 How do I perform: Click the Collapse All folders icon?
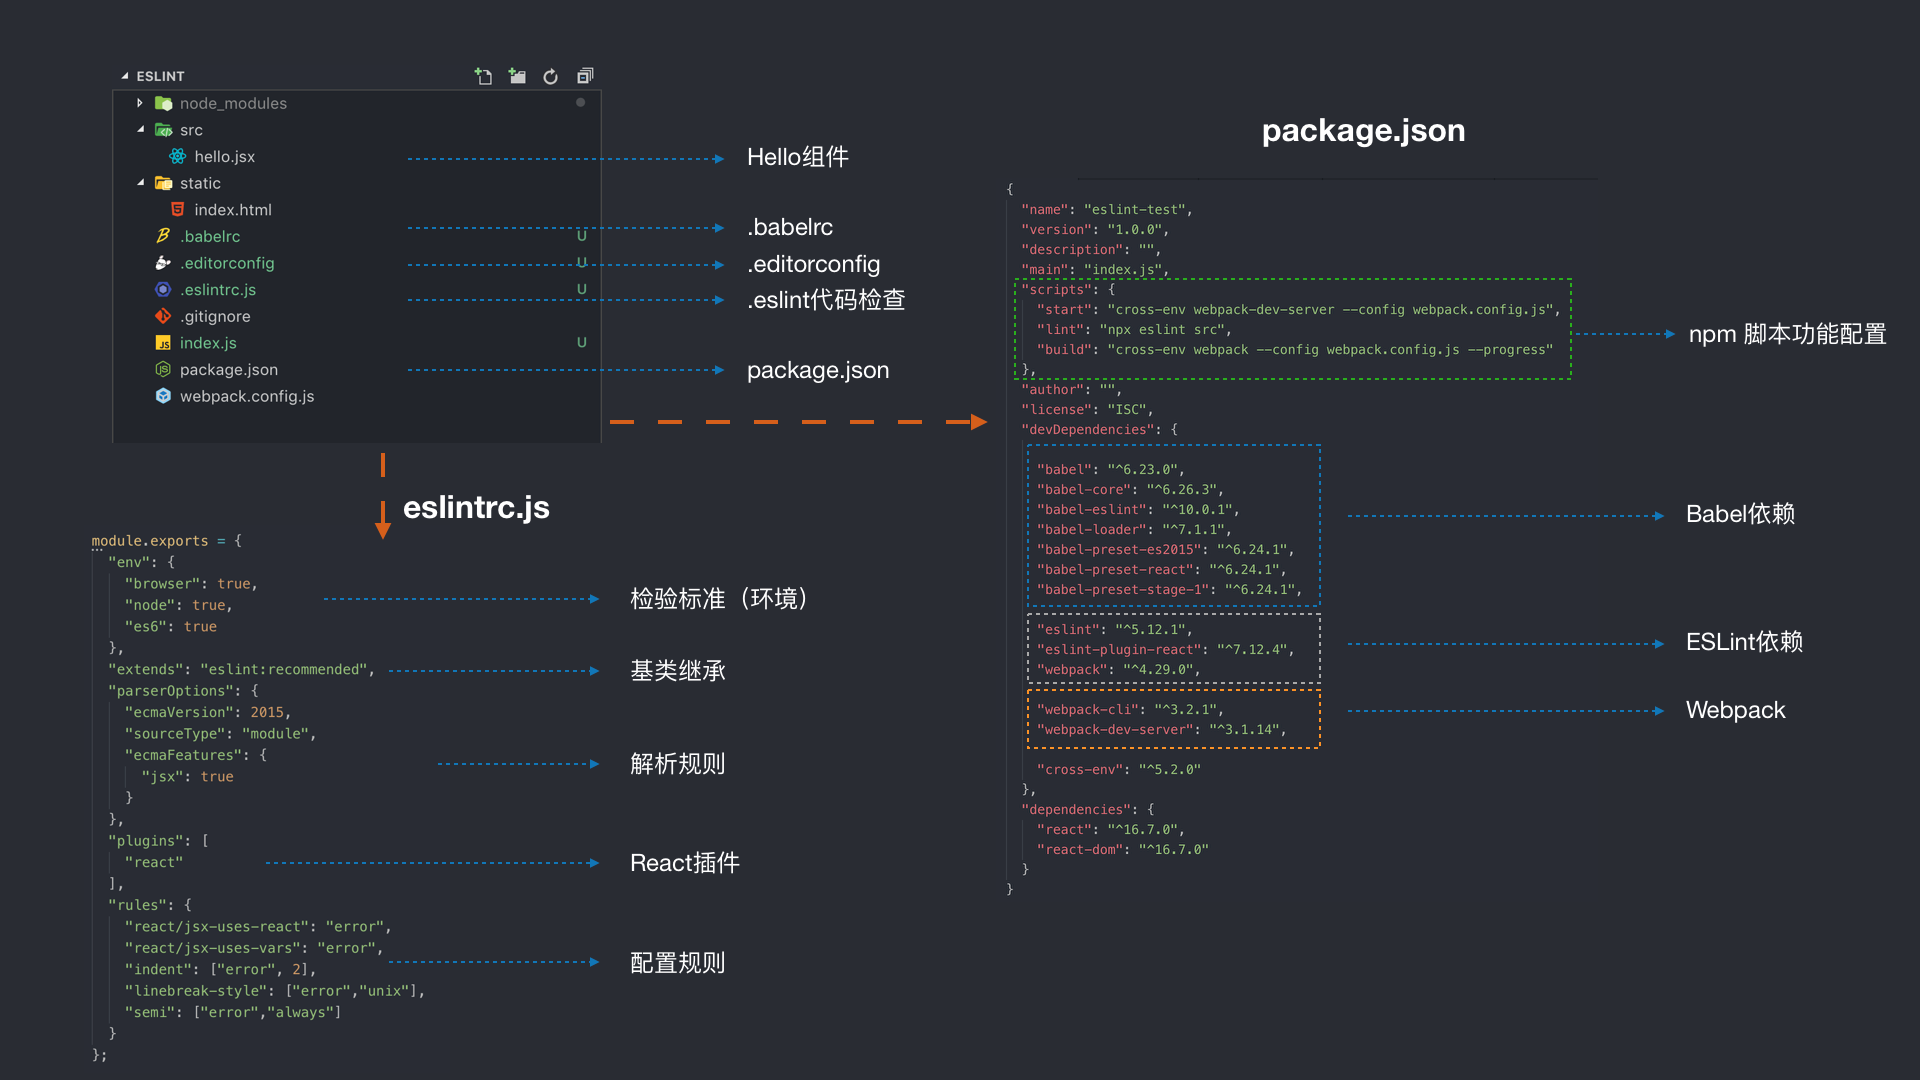click(x=585, y=76)
